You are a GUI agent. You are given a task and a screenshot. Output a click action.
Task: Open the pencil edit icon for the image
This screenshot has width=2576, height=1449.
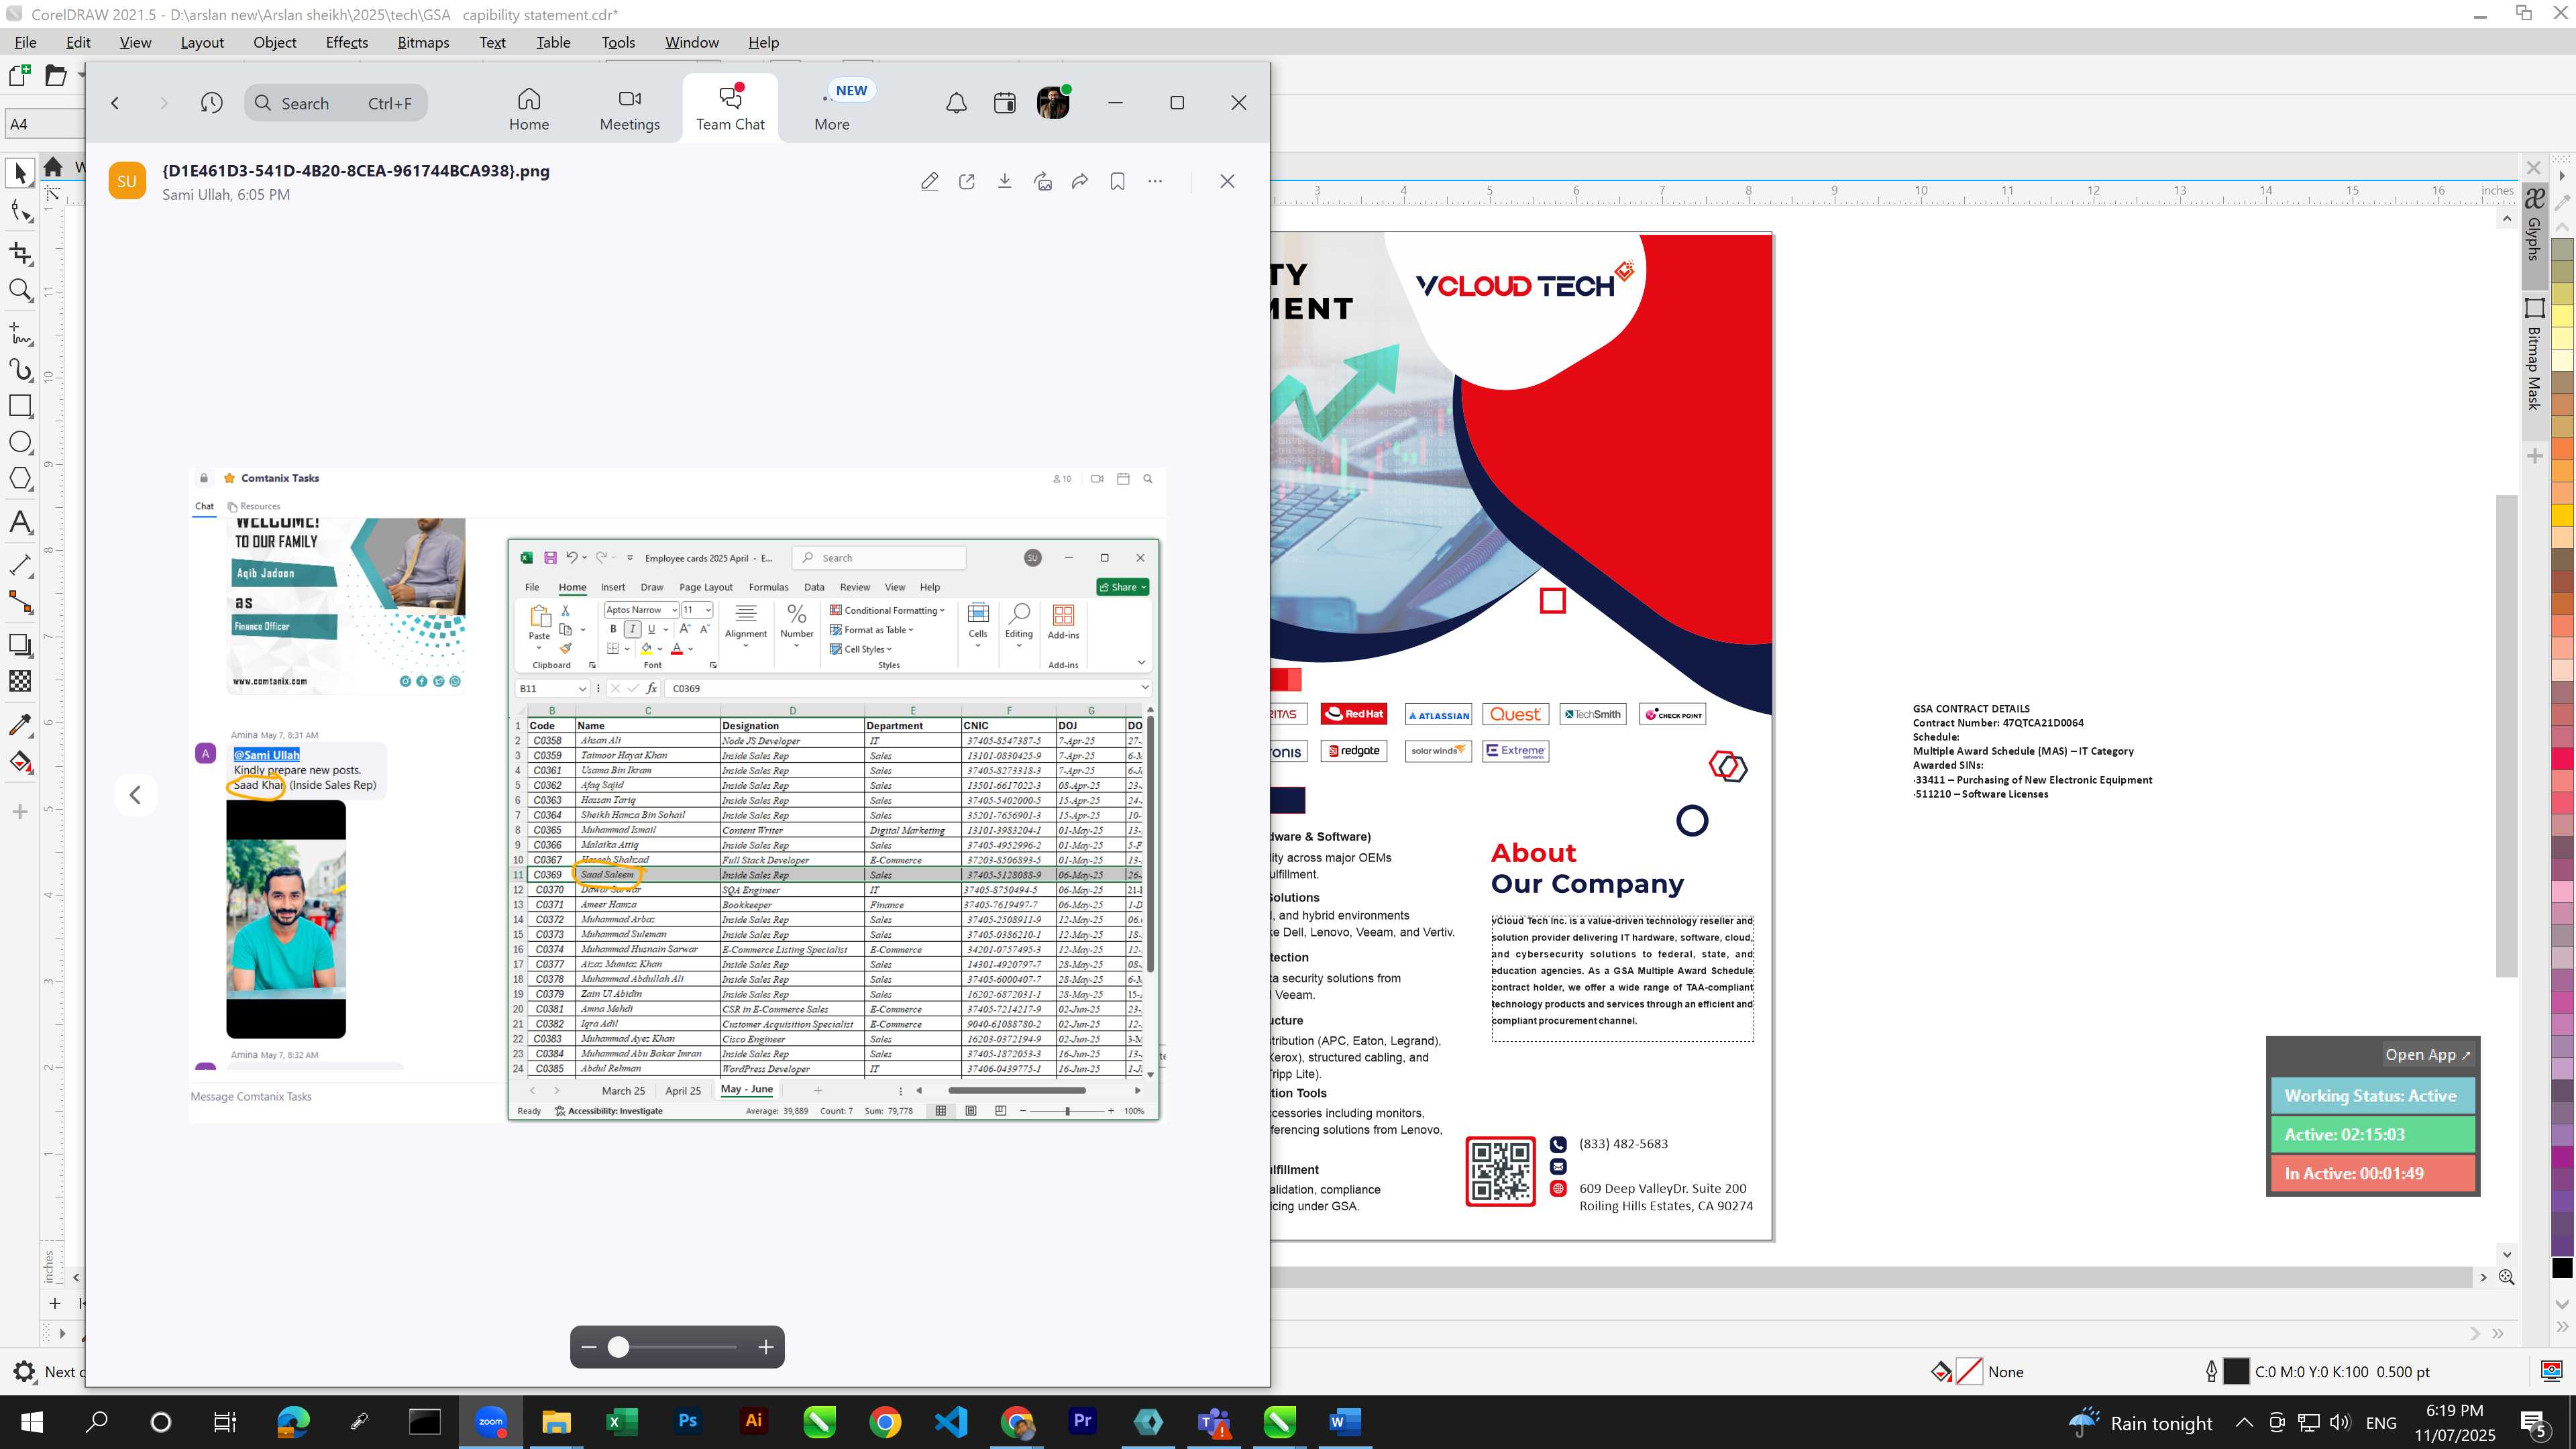pos(929,181)
